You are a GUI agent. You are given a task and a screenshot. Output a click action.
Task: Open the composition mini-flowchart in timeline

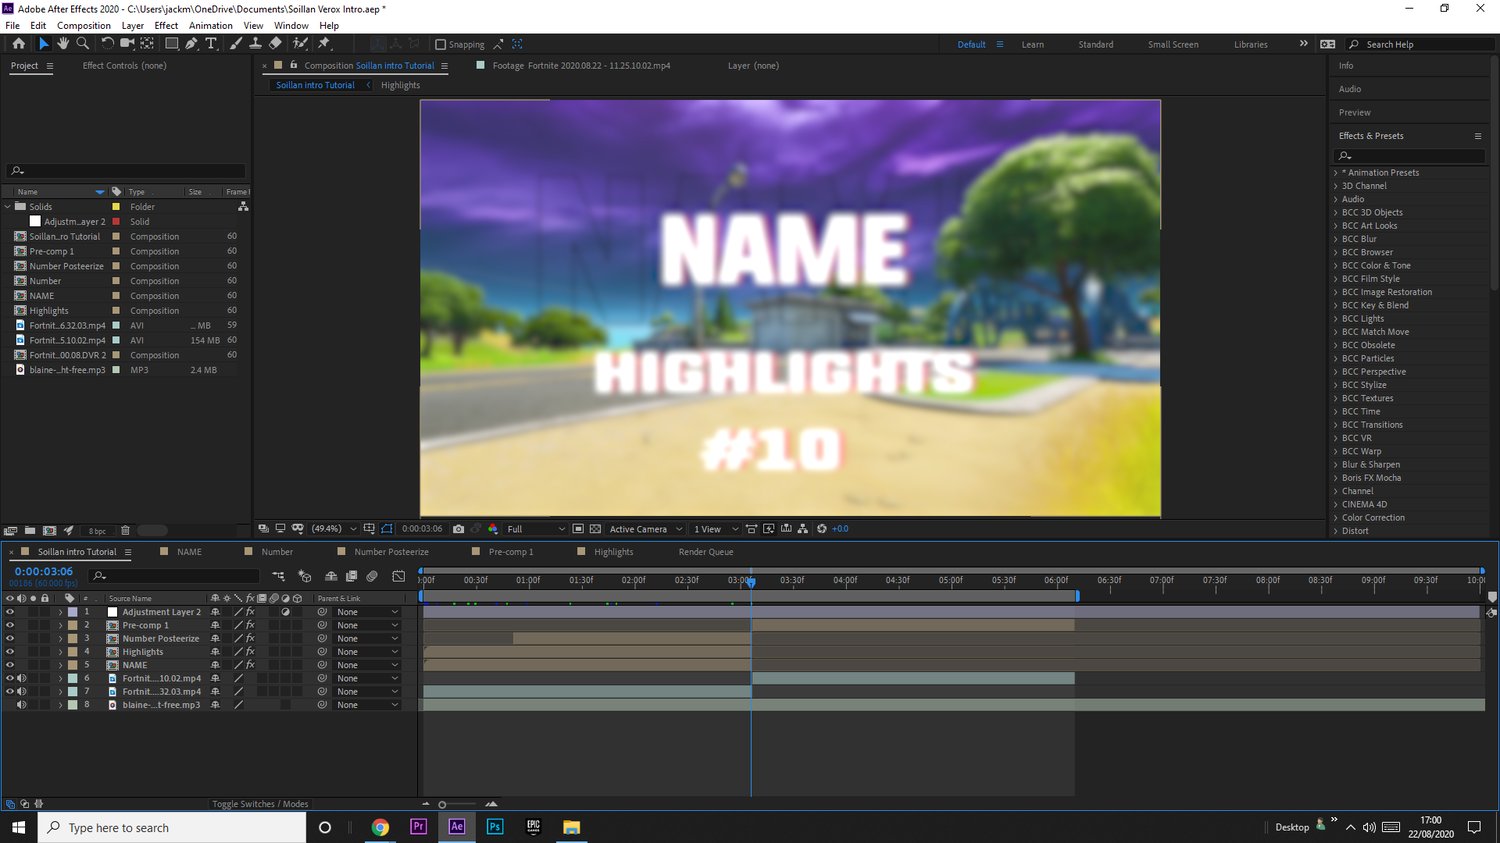[x=278, y=576]
